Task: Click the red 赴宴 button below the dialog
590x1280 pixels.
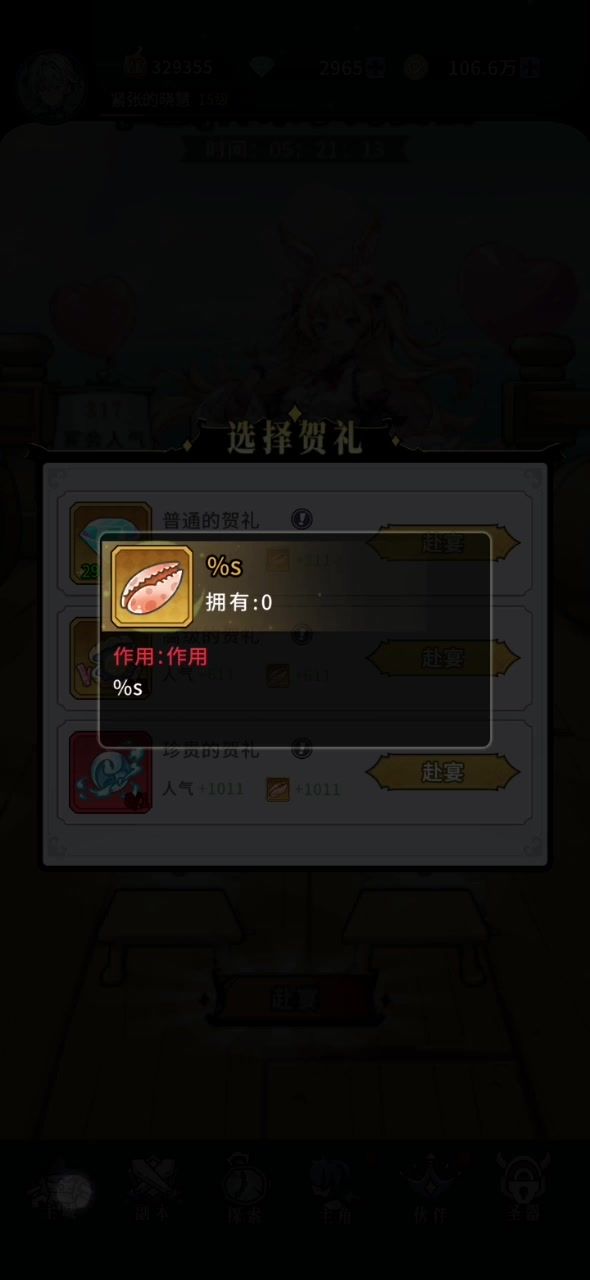Action: pos(295,997)
